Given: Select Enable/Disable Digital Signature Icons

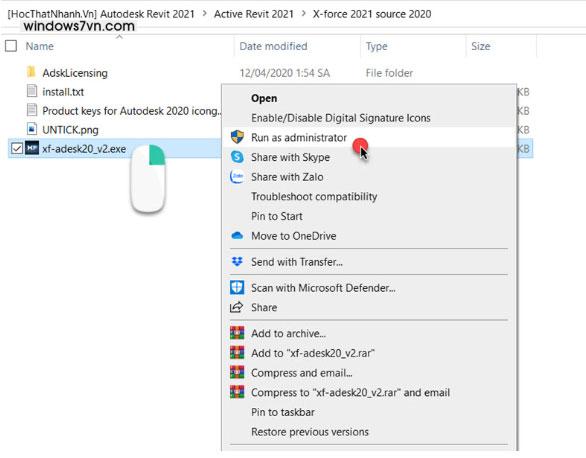Looking at the screenshot, I should coord(340,118).
